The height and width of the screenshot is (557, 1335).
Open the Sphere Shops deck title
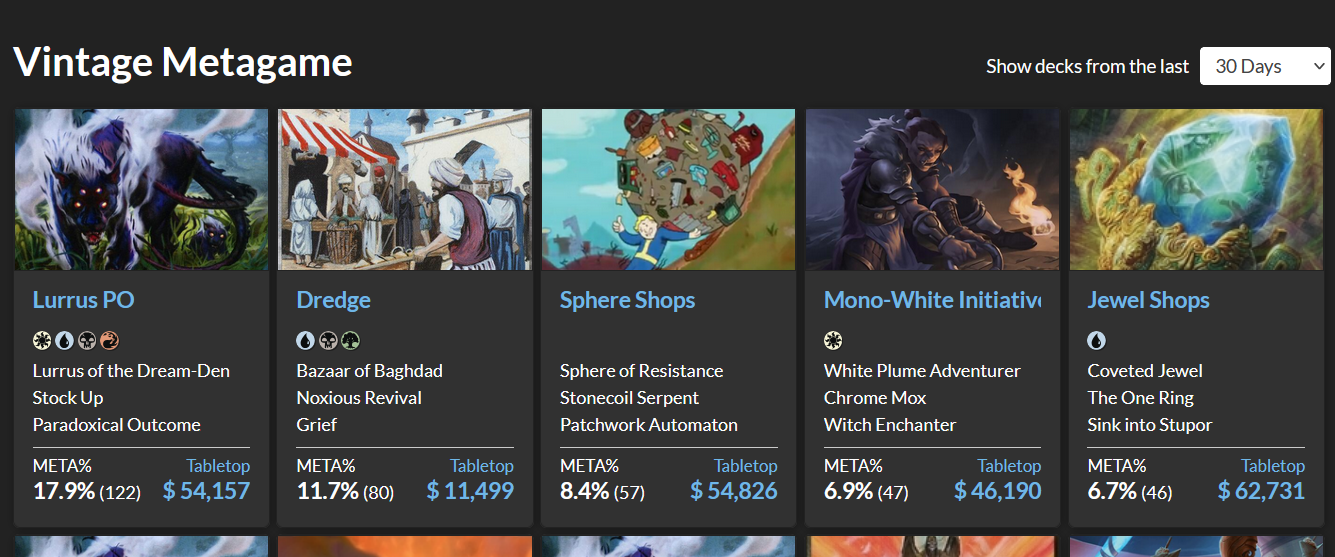627,300
